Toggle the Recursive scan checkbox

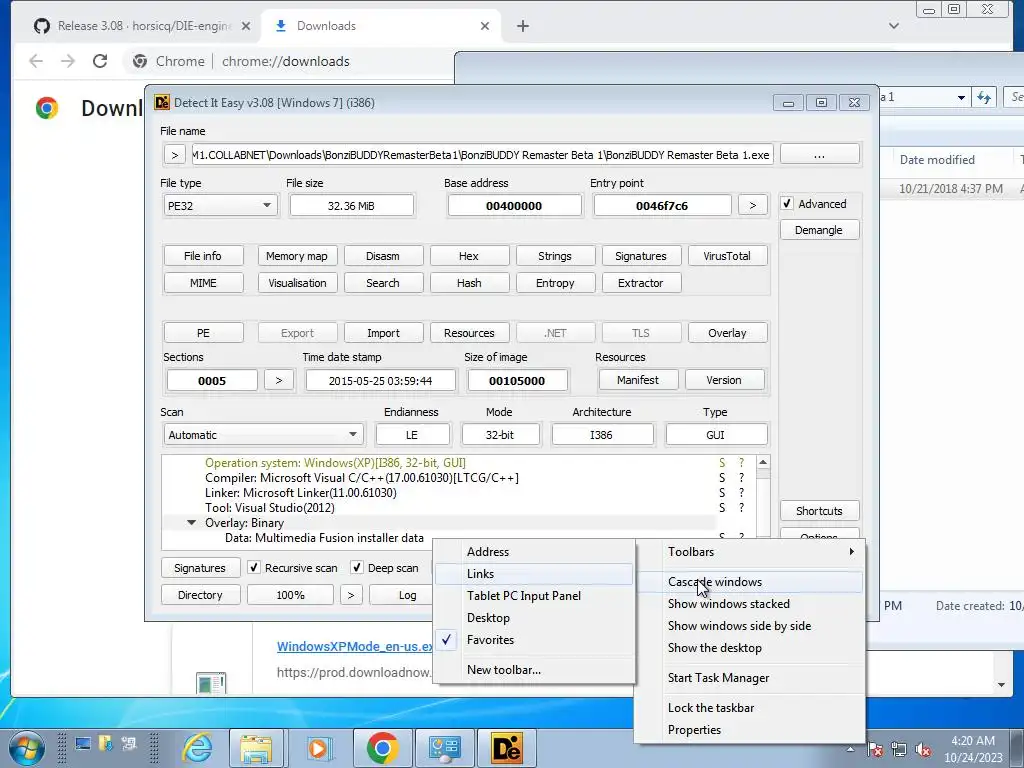click(253, 568)
